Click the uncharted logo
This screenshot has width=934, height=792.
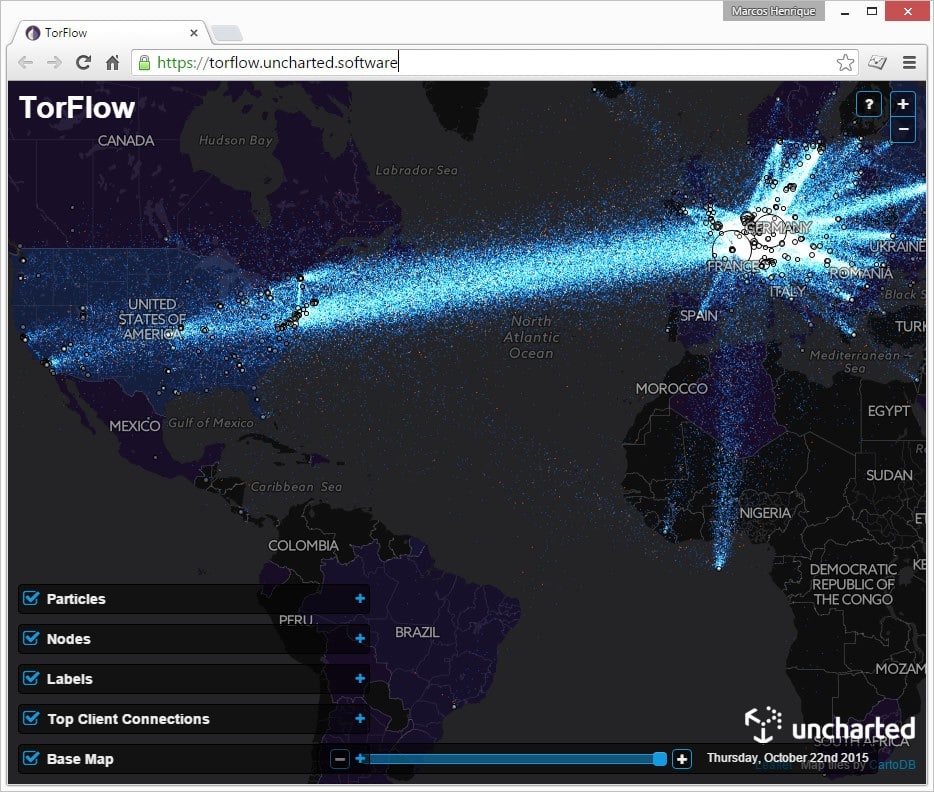click(x=830, y=725)
